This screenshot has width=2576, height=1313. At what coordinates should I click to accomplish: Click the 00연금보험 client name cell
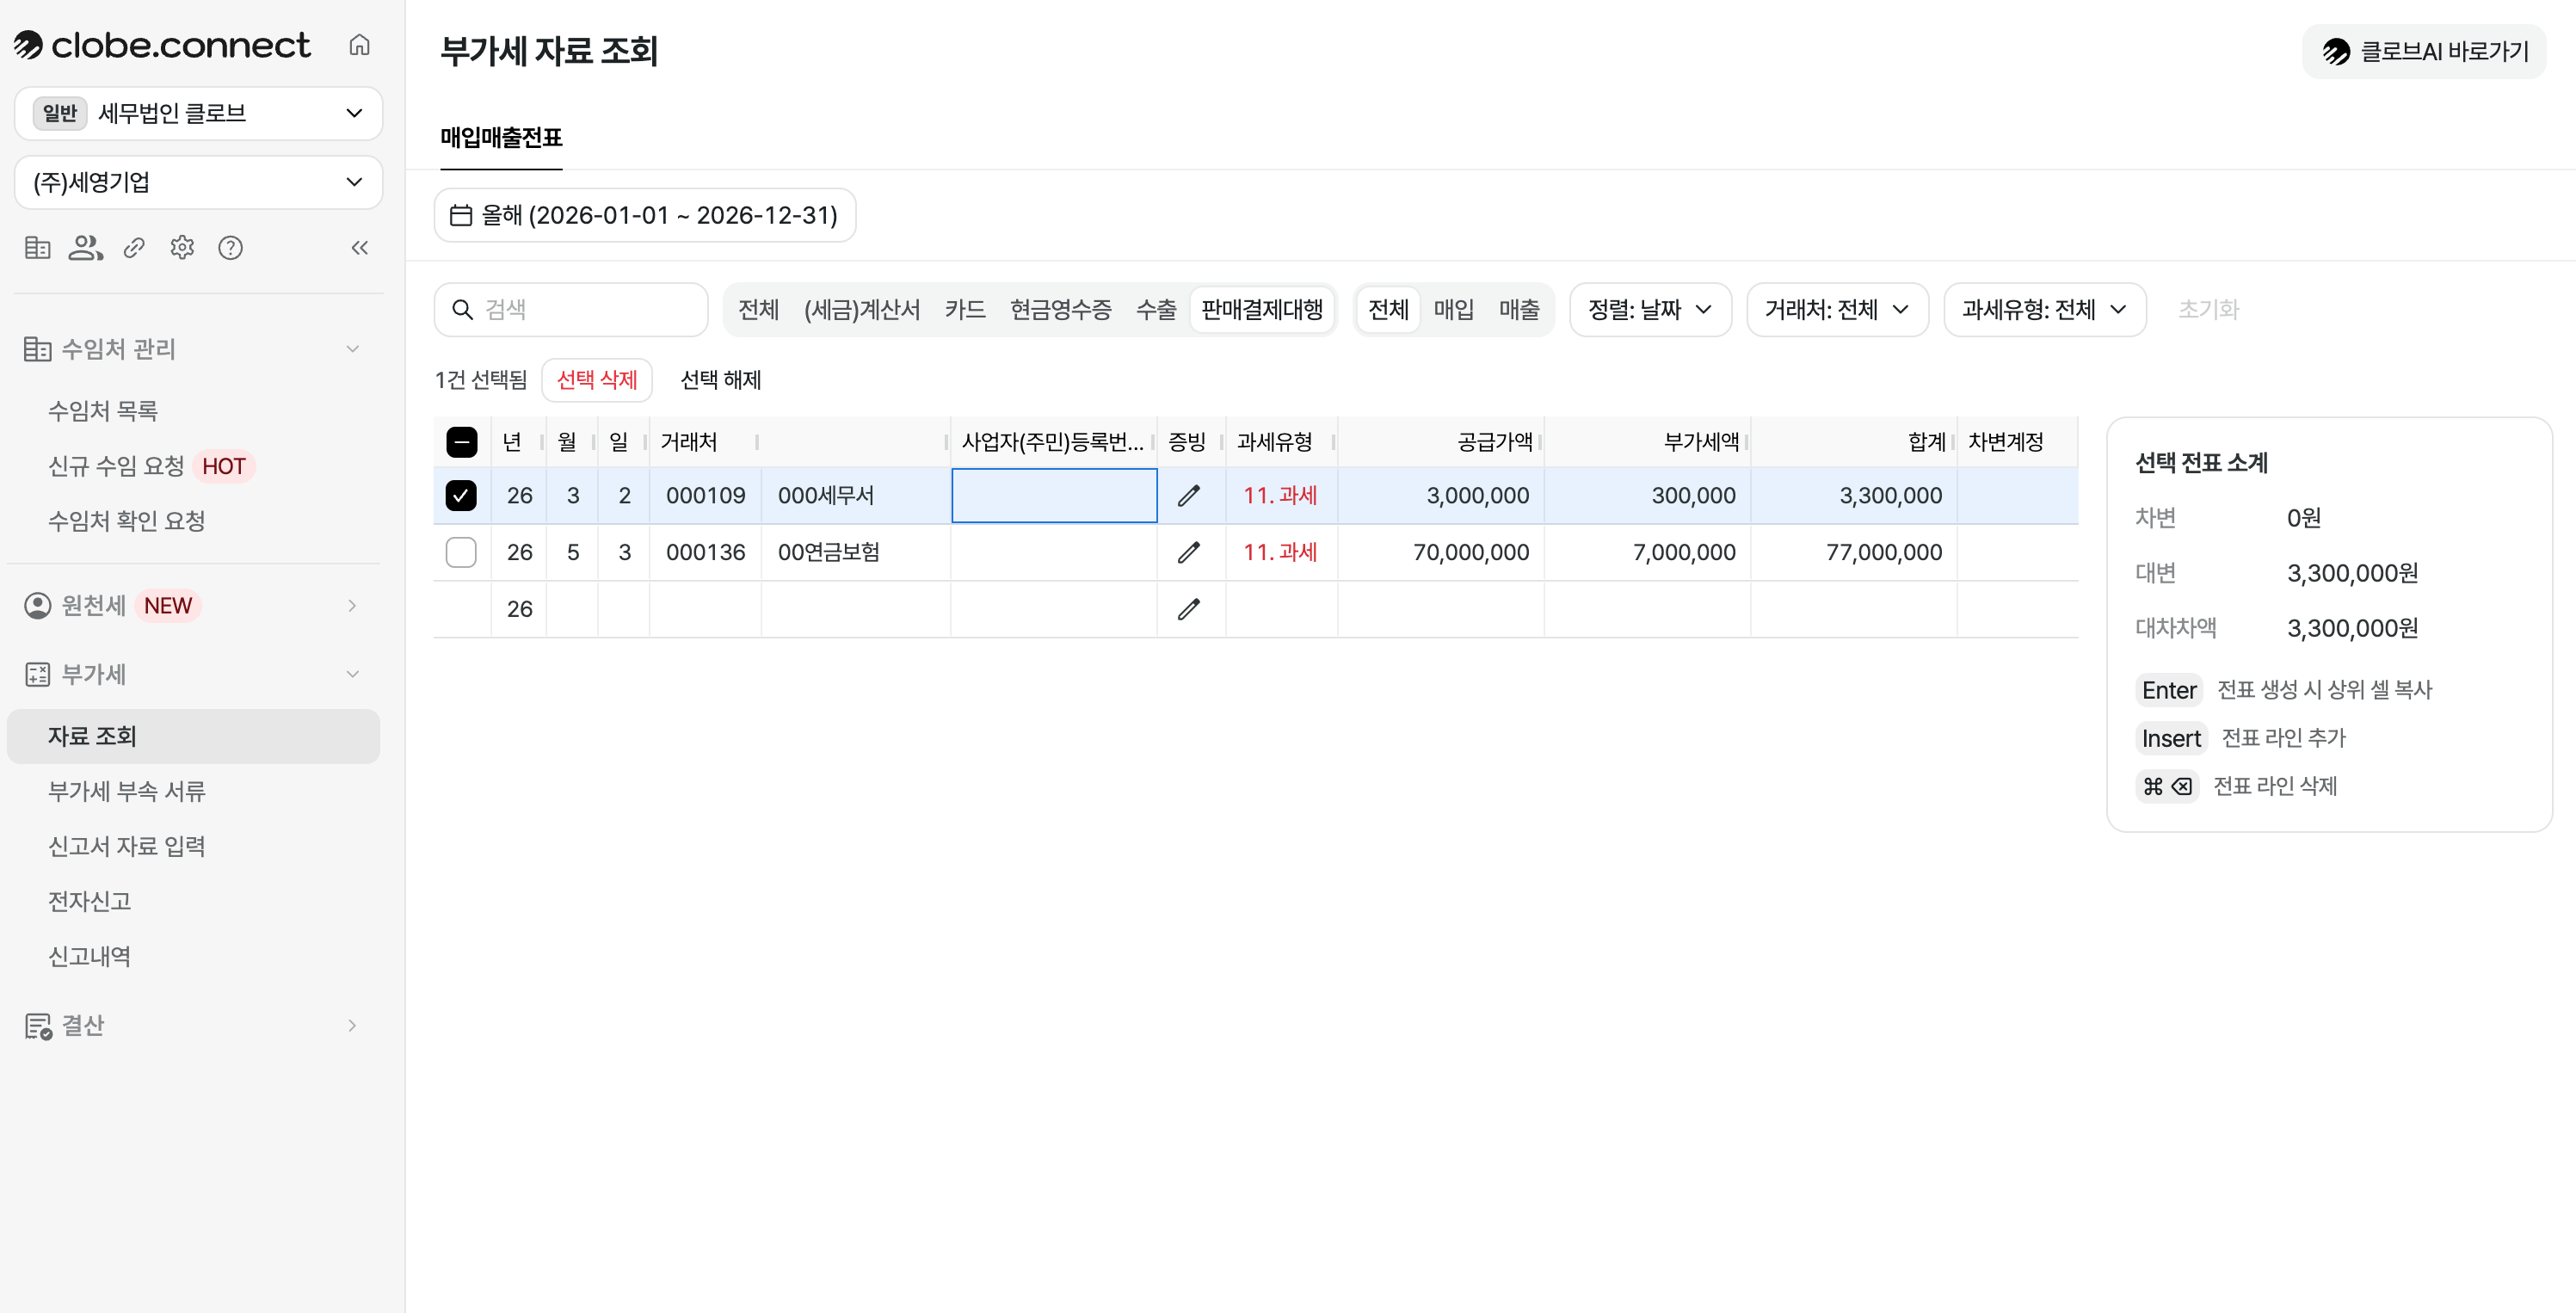pyautogui.click(x=855, y=552)
